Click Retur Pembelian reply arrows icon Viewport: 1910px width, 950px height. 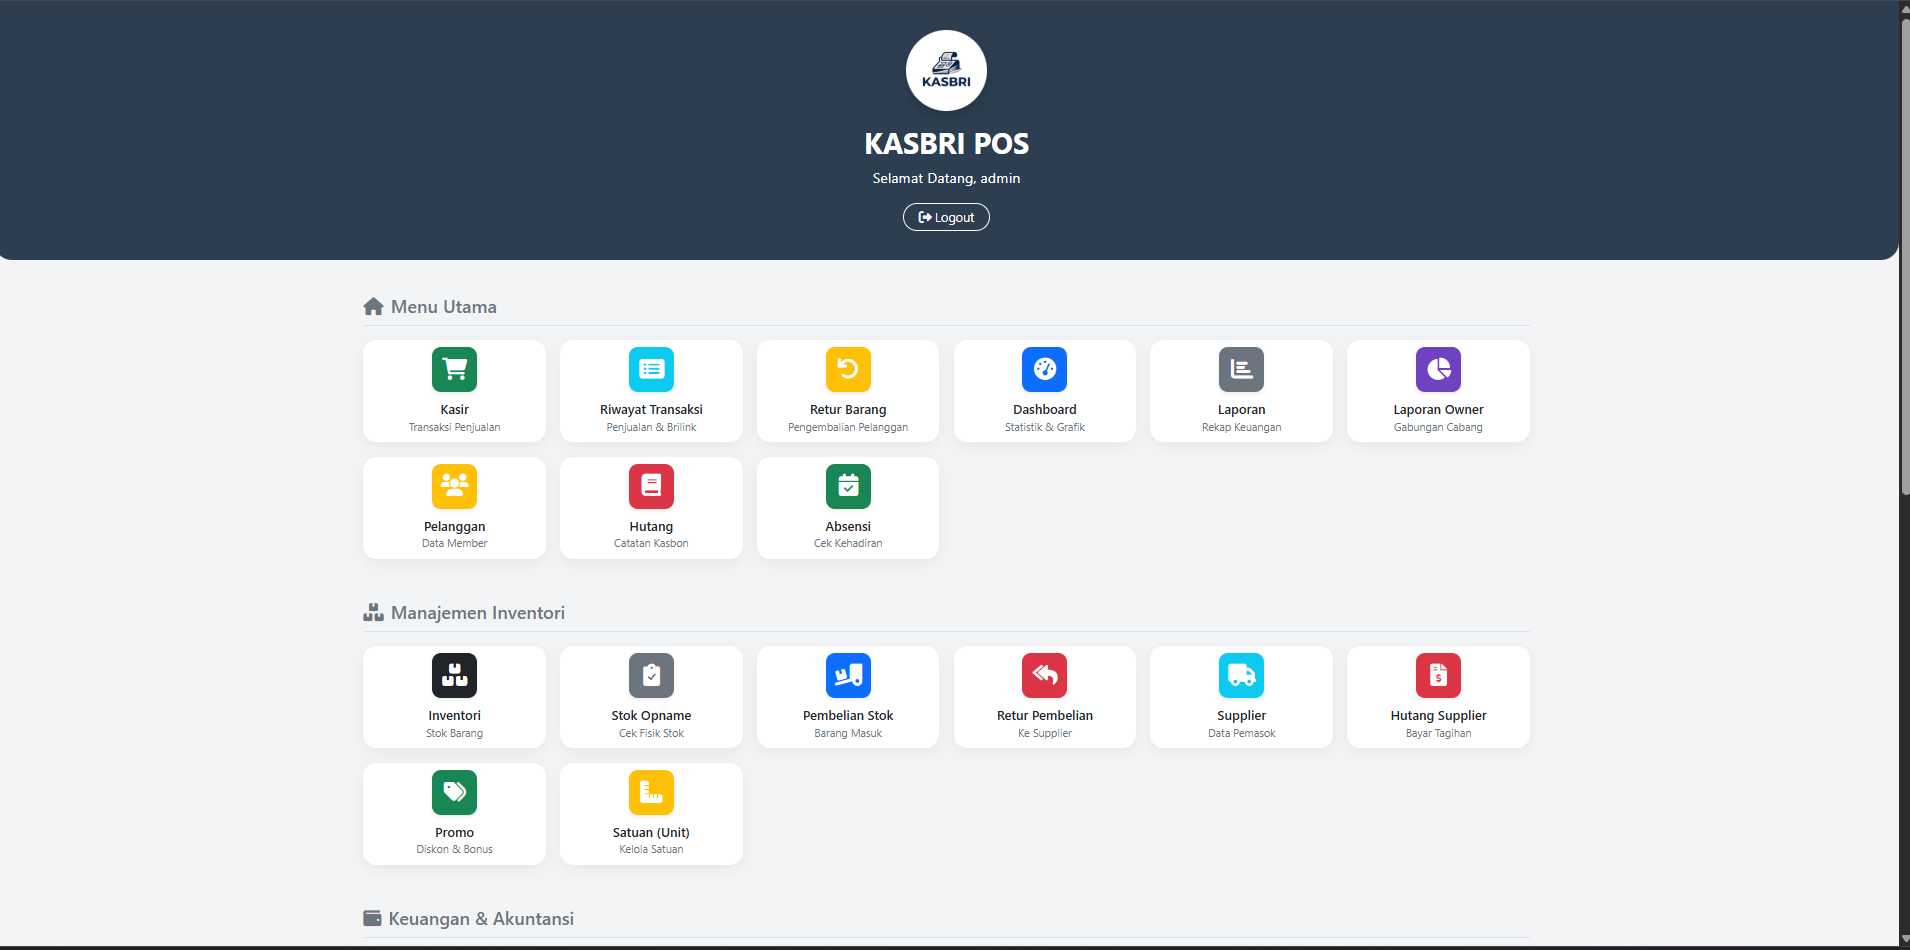(x=1044, y=676)
